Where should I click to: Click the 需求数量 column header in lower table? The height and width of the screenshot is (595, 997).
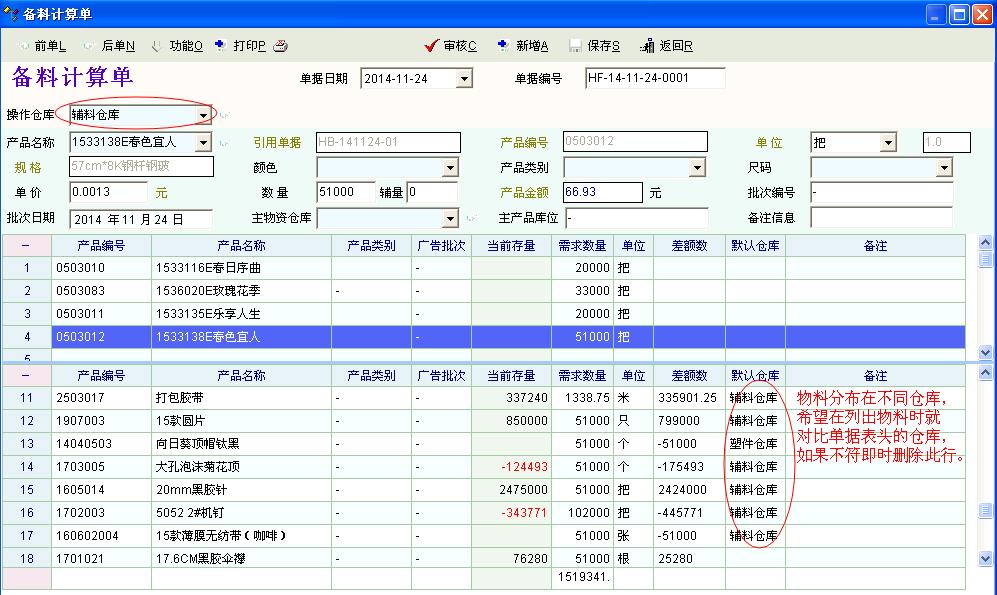point(582,376)
